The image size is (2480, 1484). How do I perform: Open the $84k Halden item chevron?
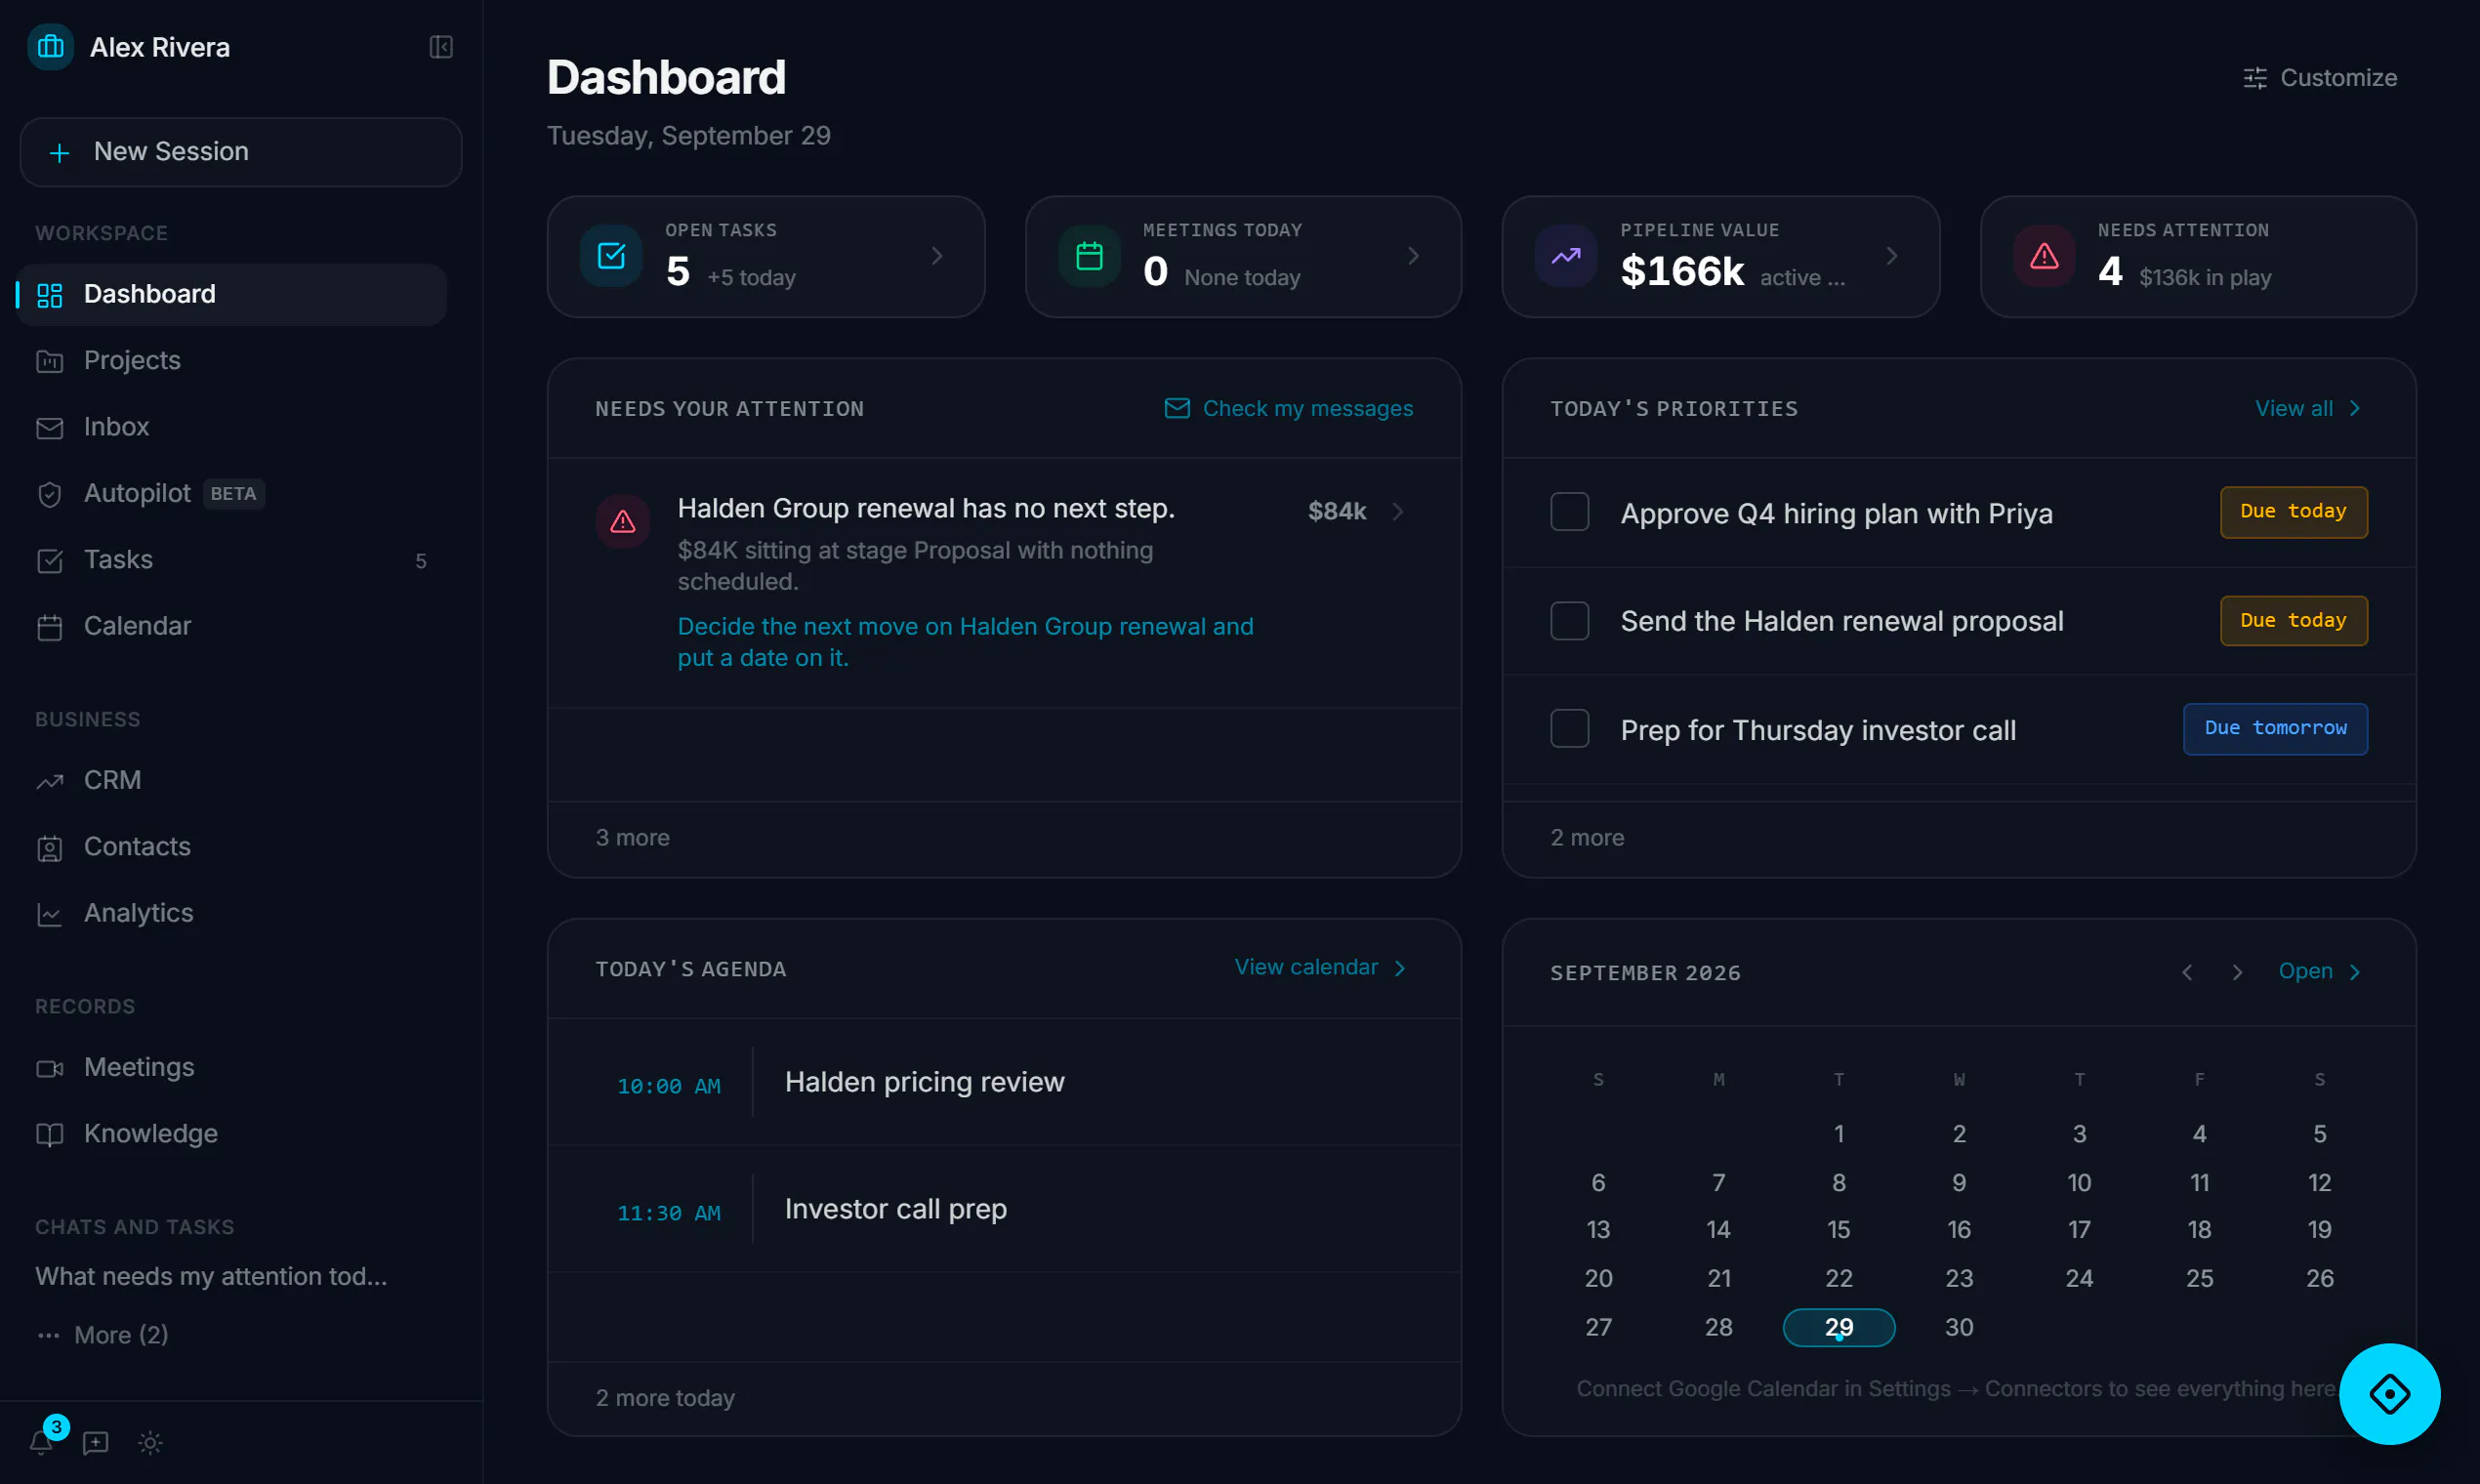click(x=1398, y=511)
